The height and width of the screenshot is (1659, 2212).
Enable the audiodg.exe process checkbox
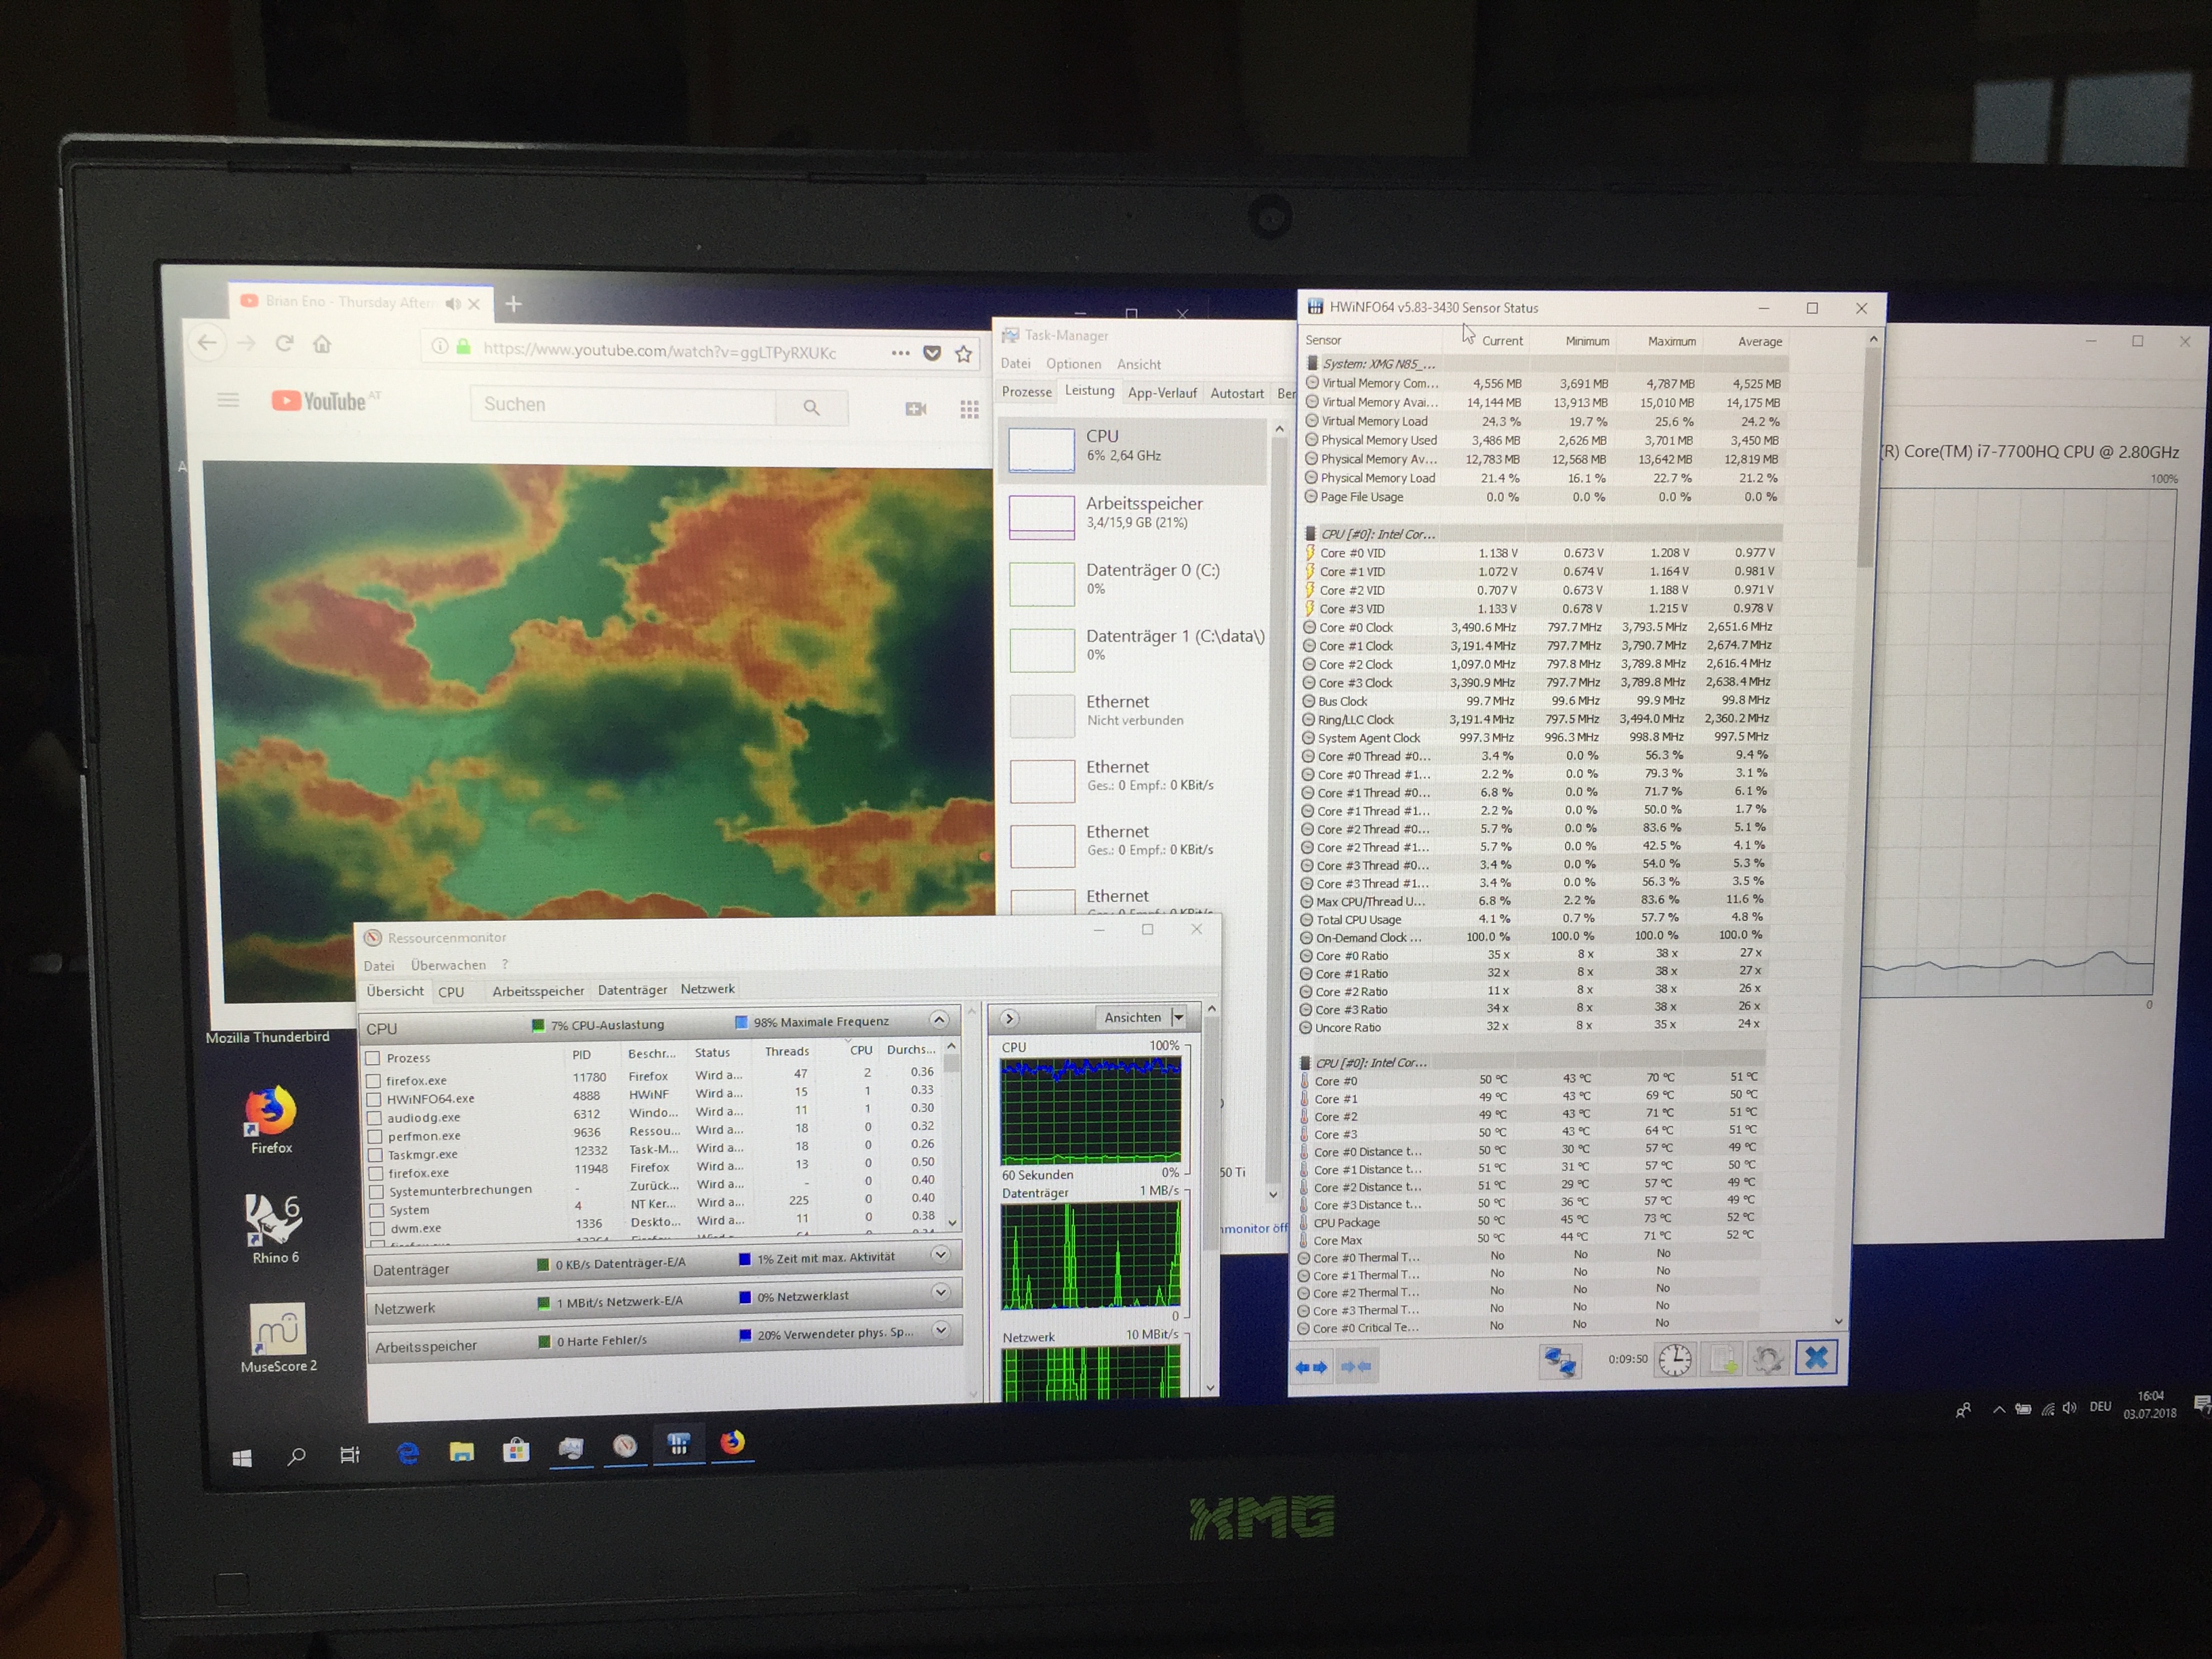coord(374,1117)
